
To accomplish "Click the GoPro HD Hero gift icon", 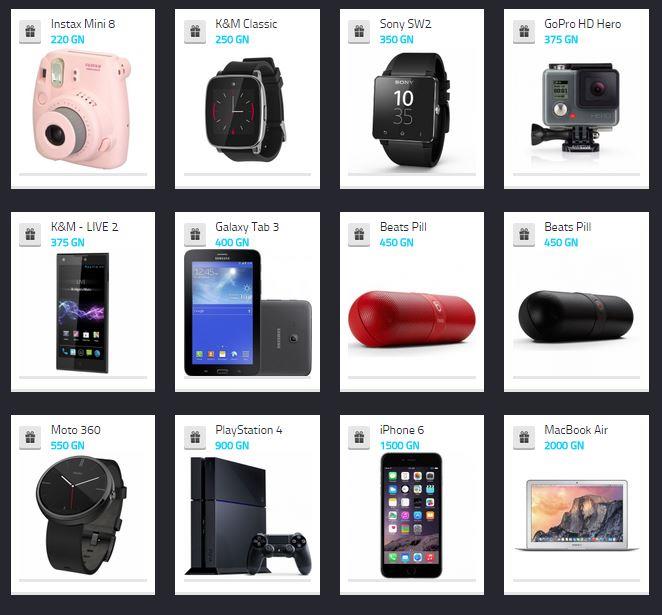I will point(524,31).
